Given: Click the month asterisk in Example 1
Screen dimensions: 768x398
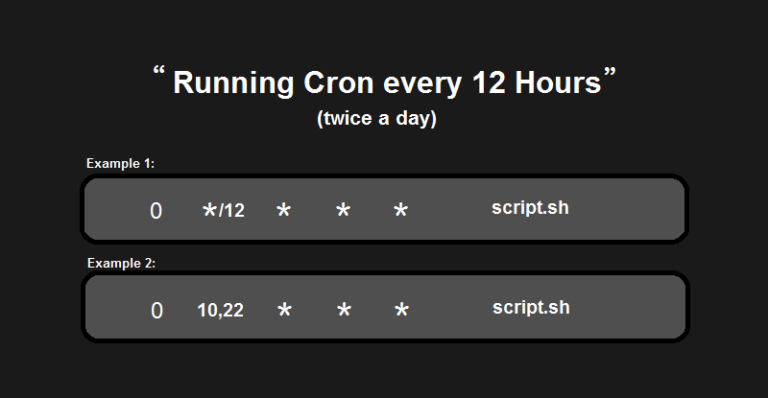Looking at the screenshot, I should pyautogui.click(x=343, y=211).
